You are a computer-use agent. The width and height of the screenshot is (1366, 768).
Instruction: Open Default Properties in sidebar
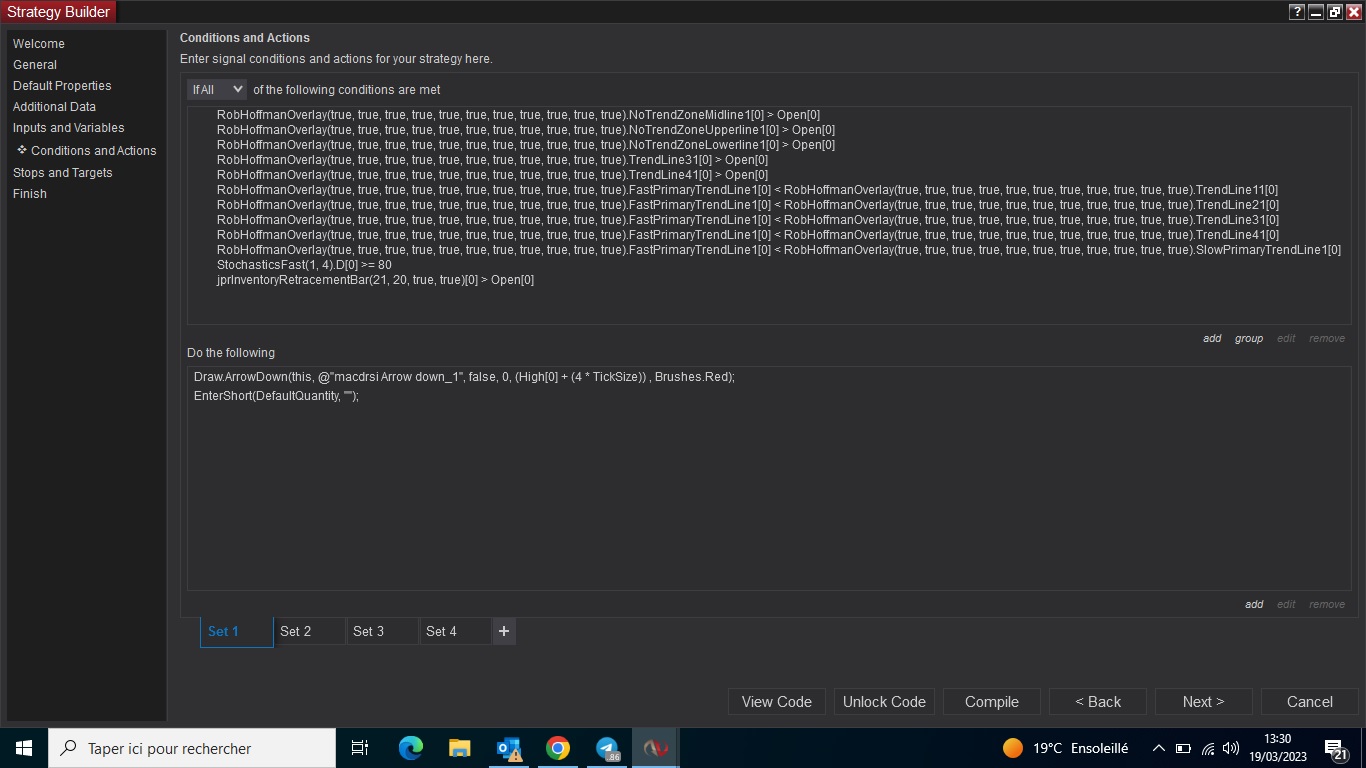coord(62,86)
